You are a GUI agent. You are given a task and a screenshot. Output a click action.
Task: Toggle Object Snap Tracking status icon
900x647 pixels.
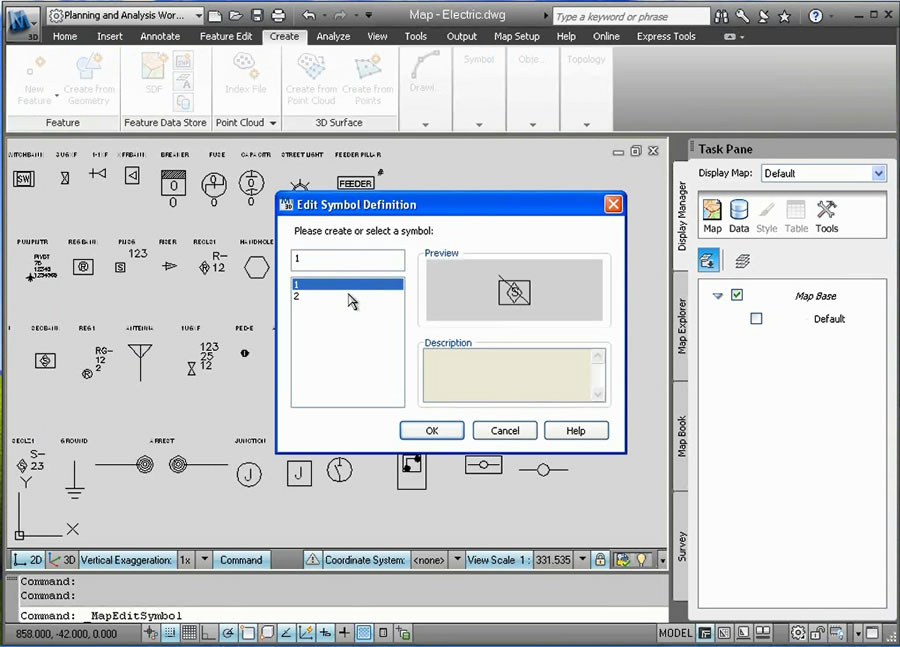tap(286, 633)
